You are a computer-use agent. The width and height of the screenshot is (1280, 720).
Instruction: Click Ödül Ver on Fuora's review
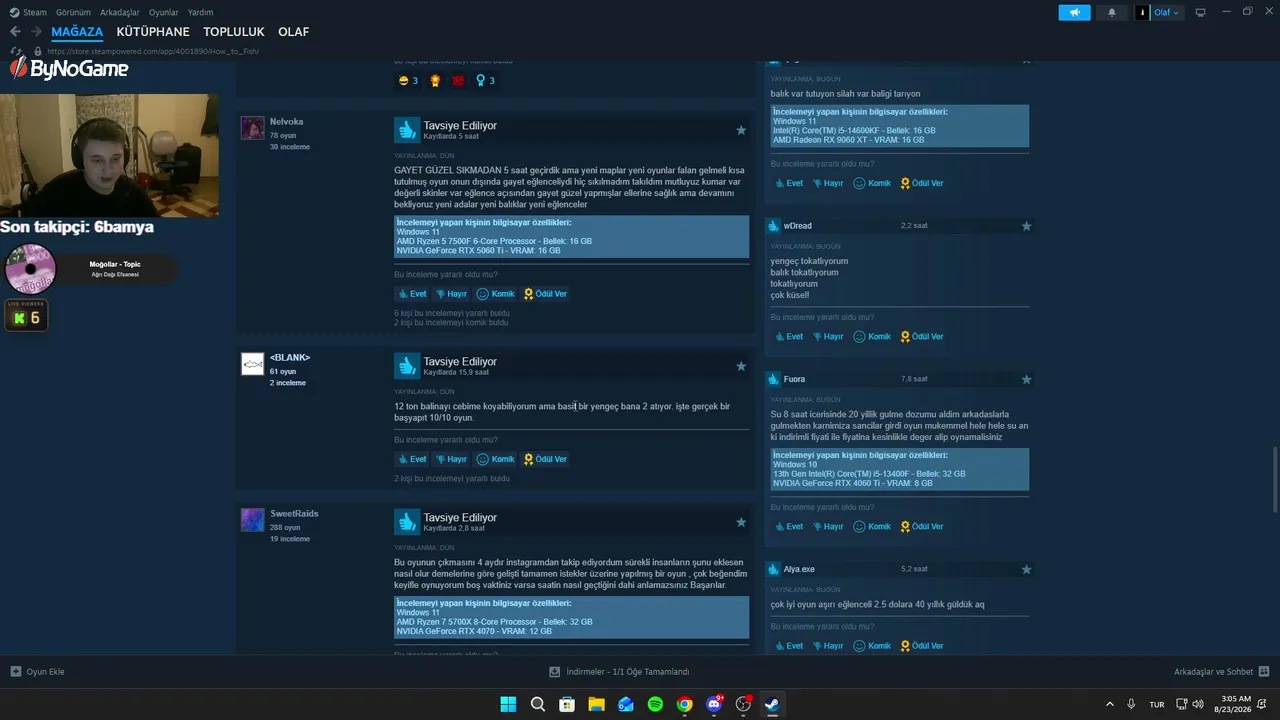922,526
